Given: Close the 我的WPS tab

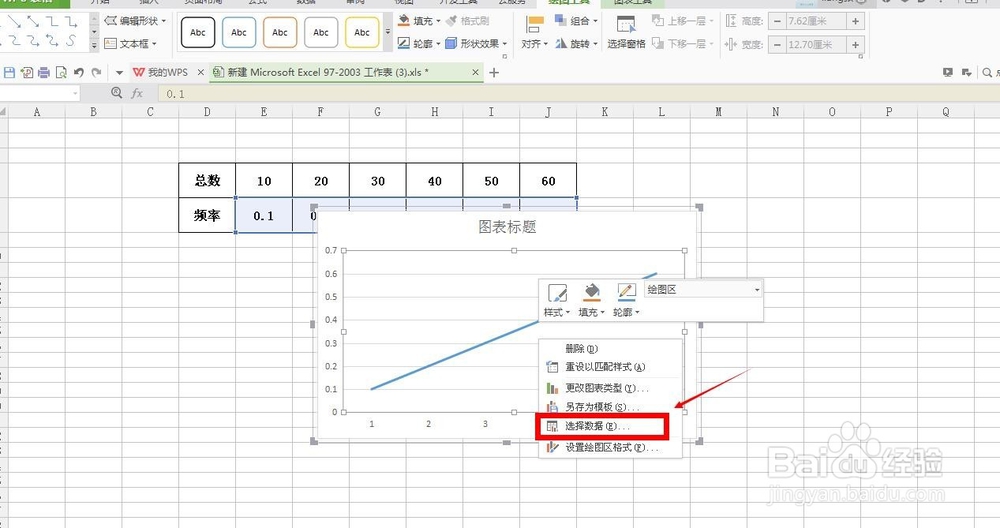Looking at the screenshot, I should (201, 73).
